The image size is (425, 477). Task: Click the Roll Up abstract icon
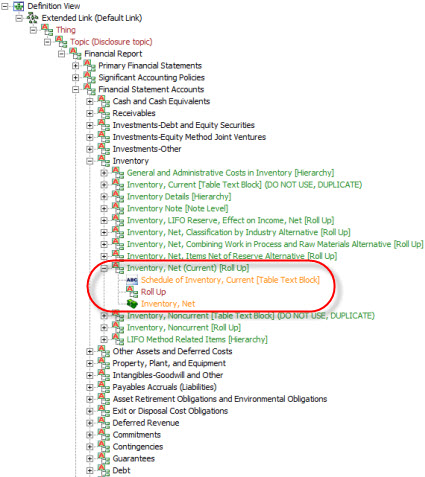point(132,292)
